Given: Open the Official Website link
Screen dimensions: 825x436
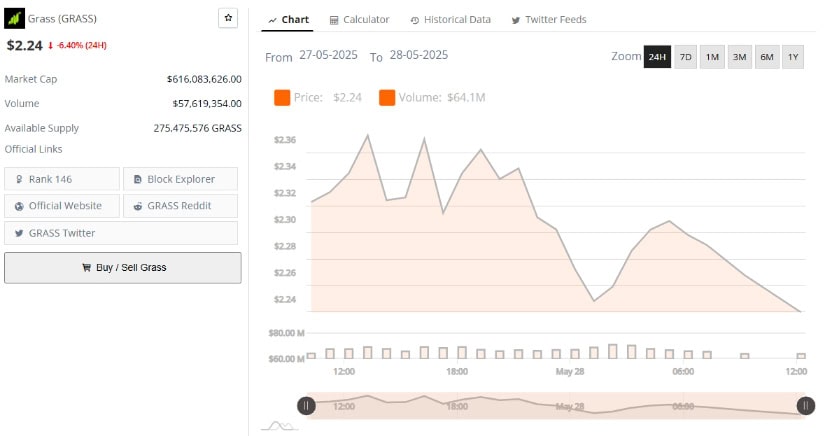Looking at the screenshot, I should (x=62, y=206).
